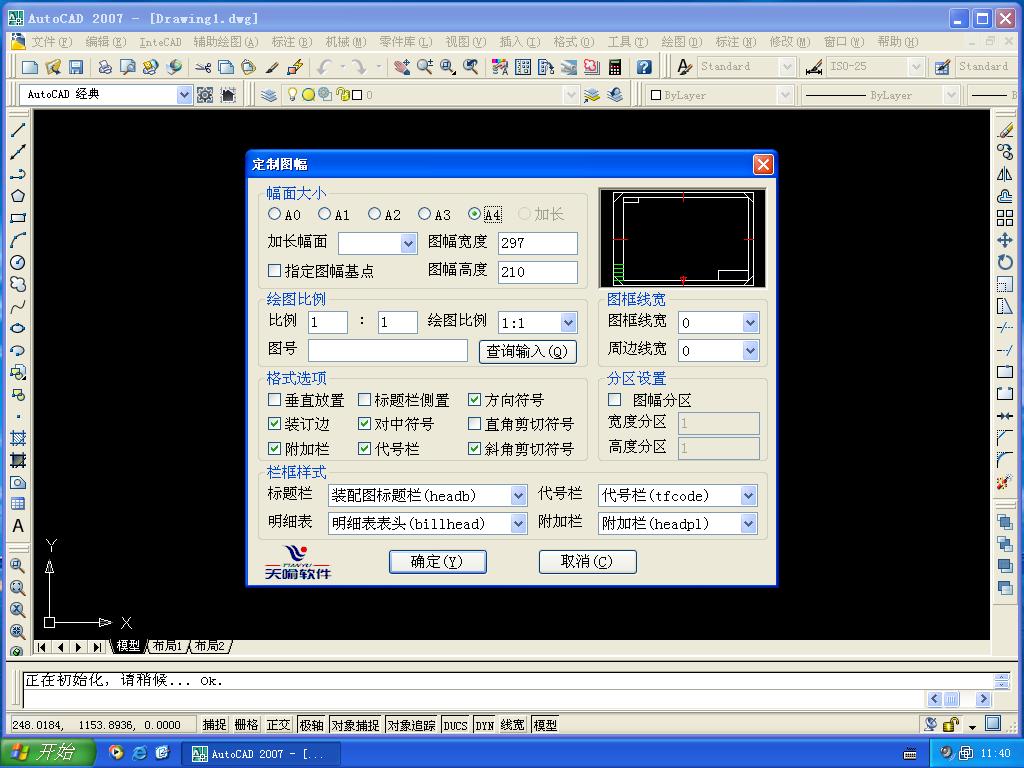Click the Cut scissors icon
The width and height of the screenshot is (1024, 768).
[x=203, y=67]
